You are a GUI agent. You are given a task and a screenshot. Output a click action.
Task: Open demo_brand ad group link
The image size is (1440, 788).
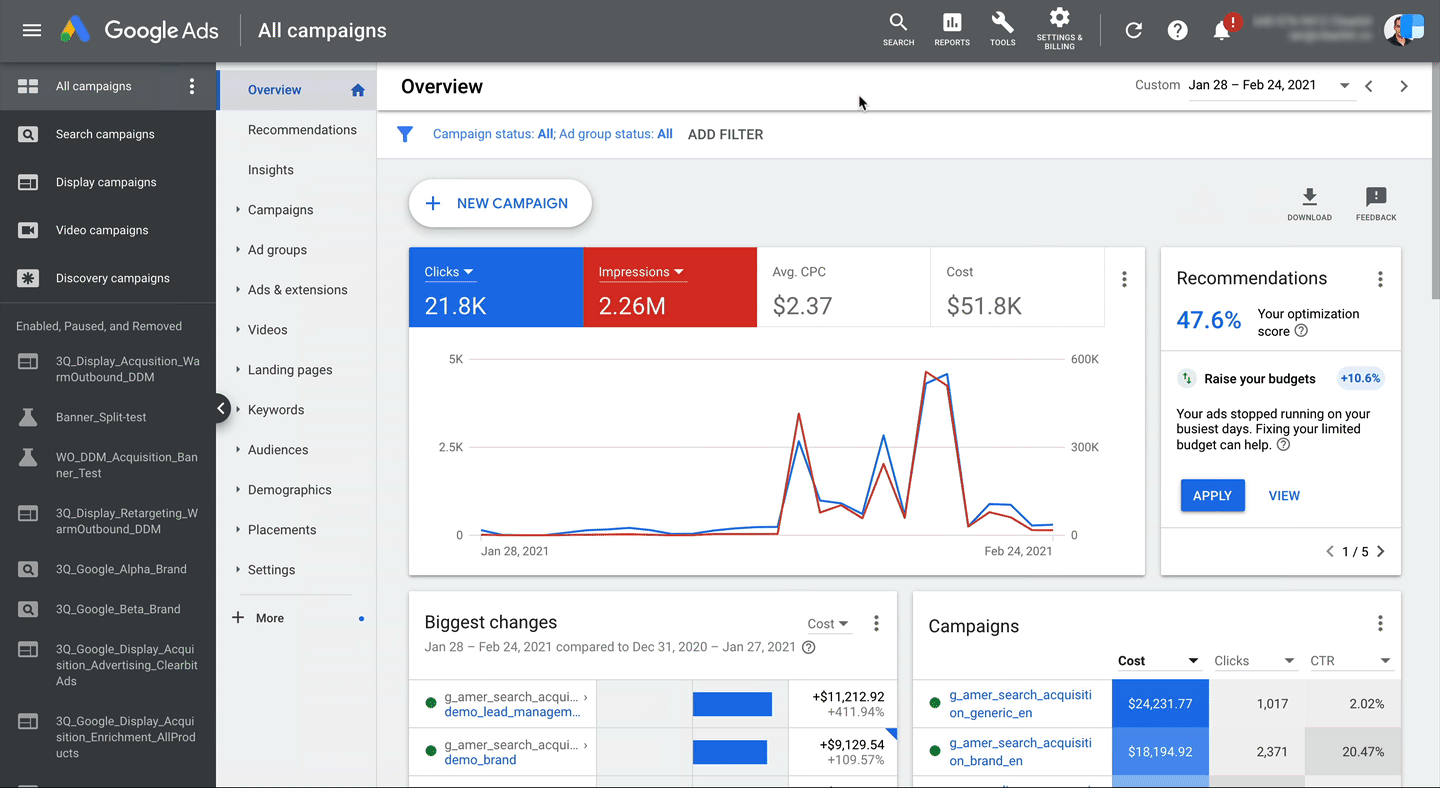pyautogui.click(x=480, y=760)
